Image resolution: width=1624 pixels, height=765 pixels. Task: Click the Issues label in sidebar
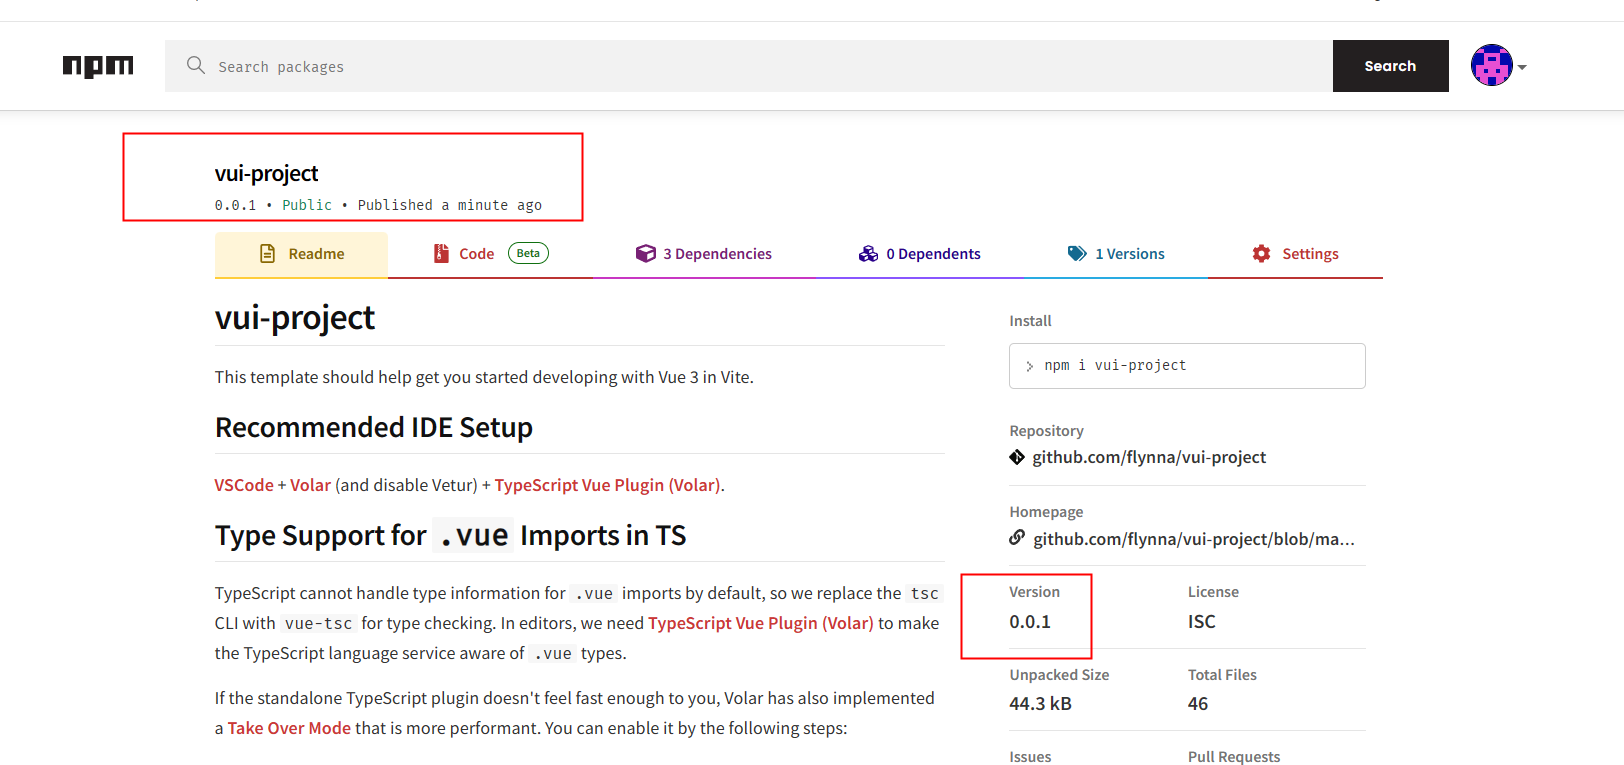(1030, 756)
